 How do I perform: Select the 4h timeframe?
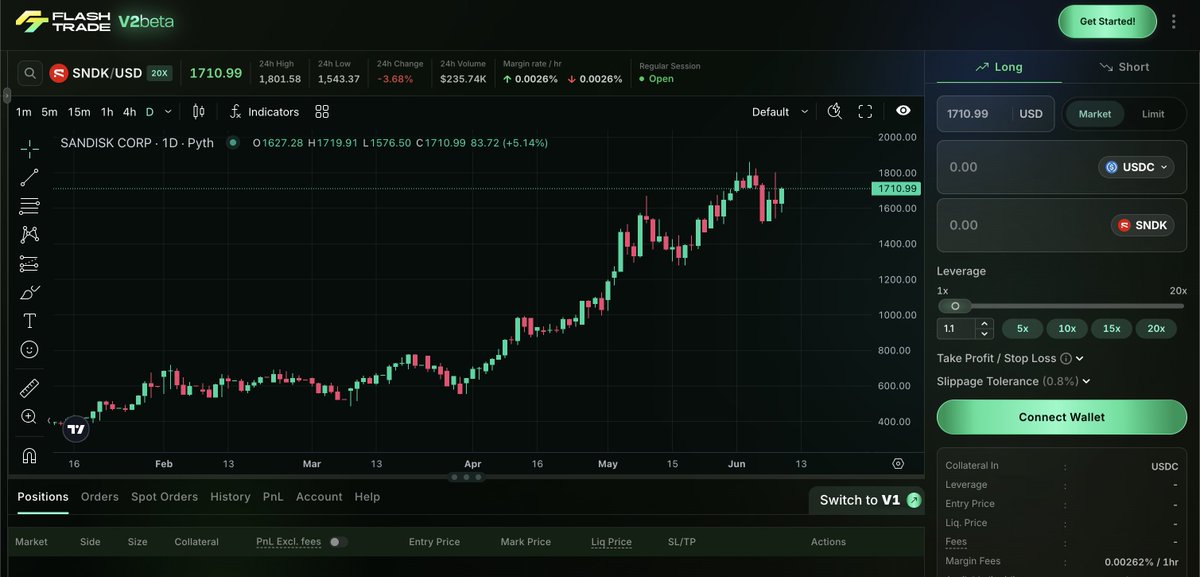click(129, 112)
